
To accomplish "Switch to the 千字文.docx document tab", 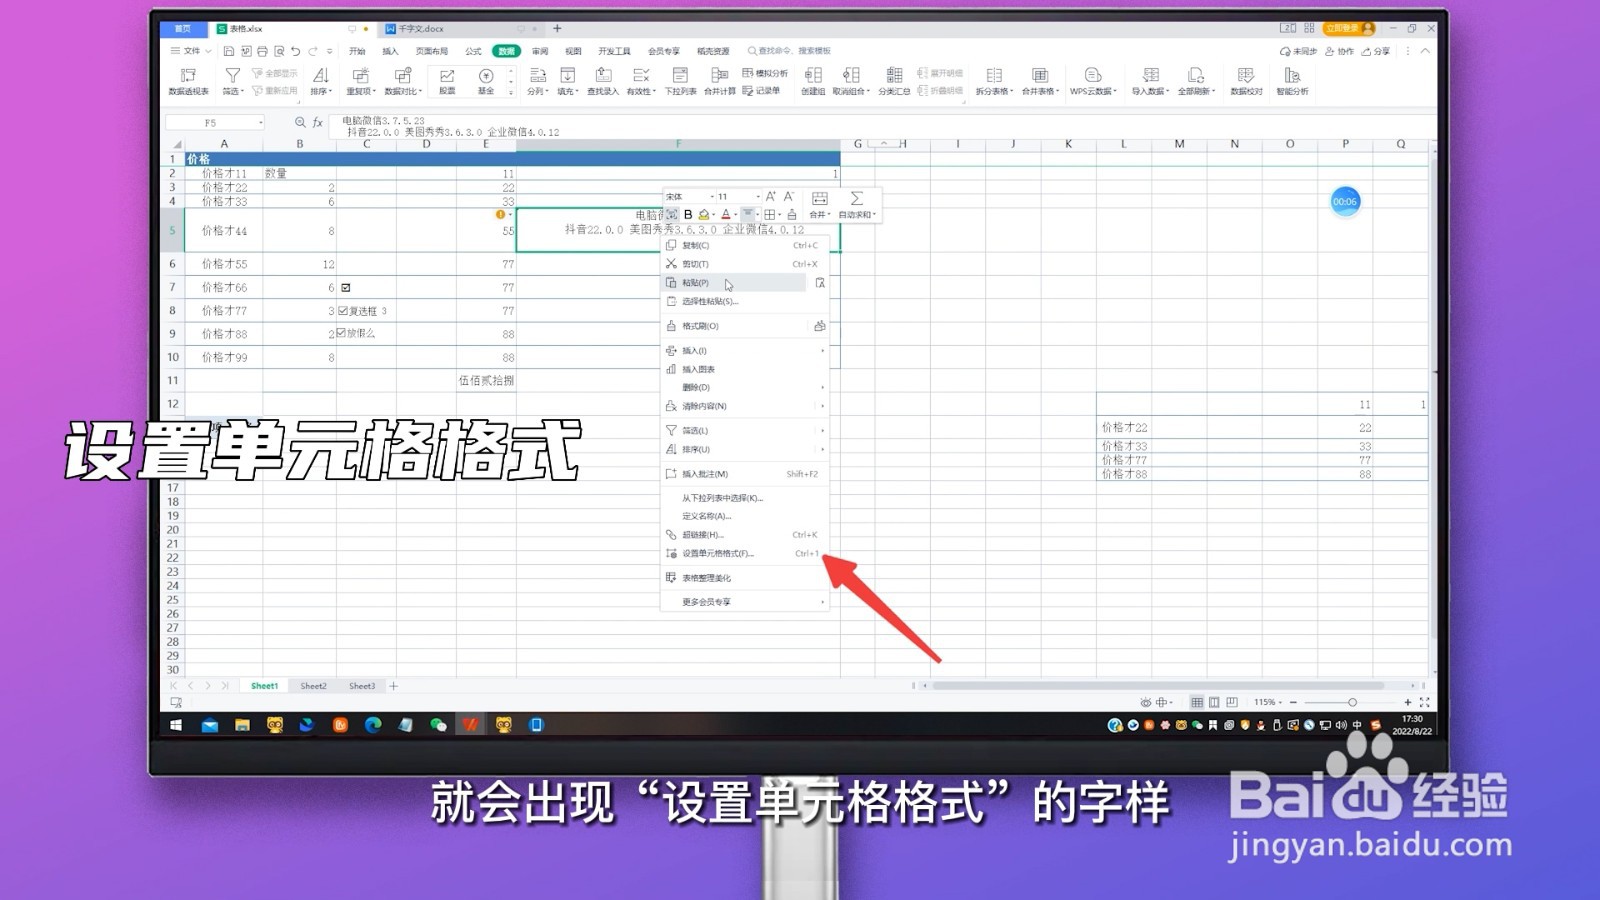I will [420, 29].
